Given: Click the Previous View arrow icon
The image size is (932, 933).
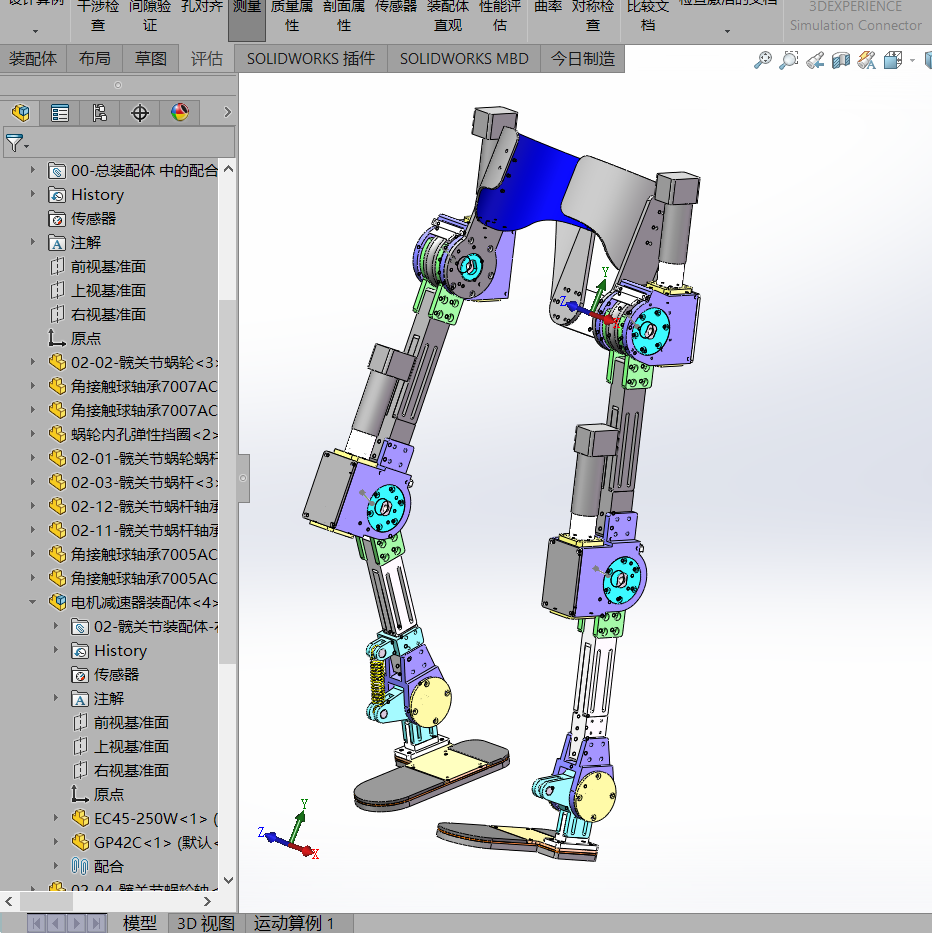Looking at the screenshot, I should (x=813, y=60).
